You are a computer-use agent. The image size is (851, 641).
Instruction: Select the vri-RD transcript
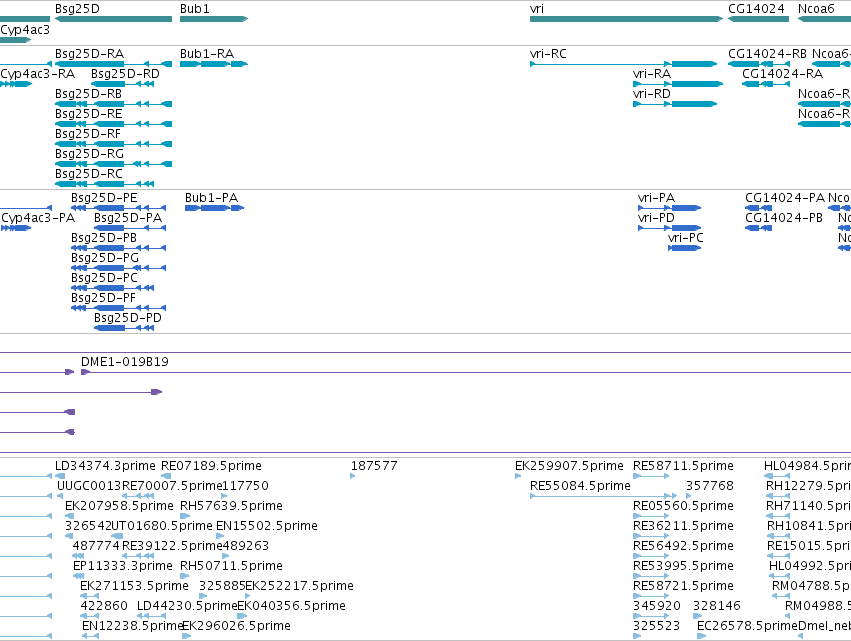click(x=675, y=104)
